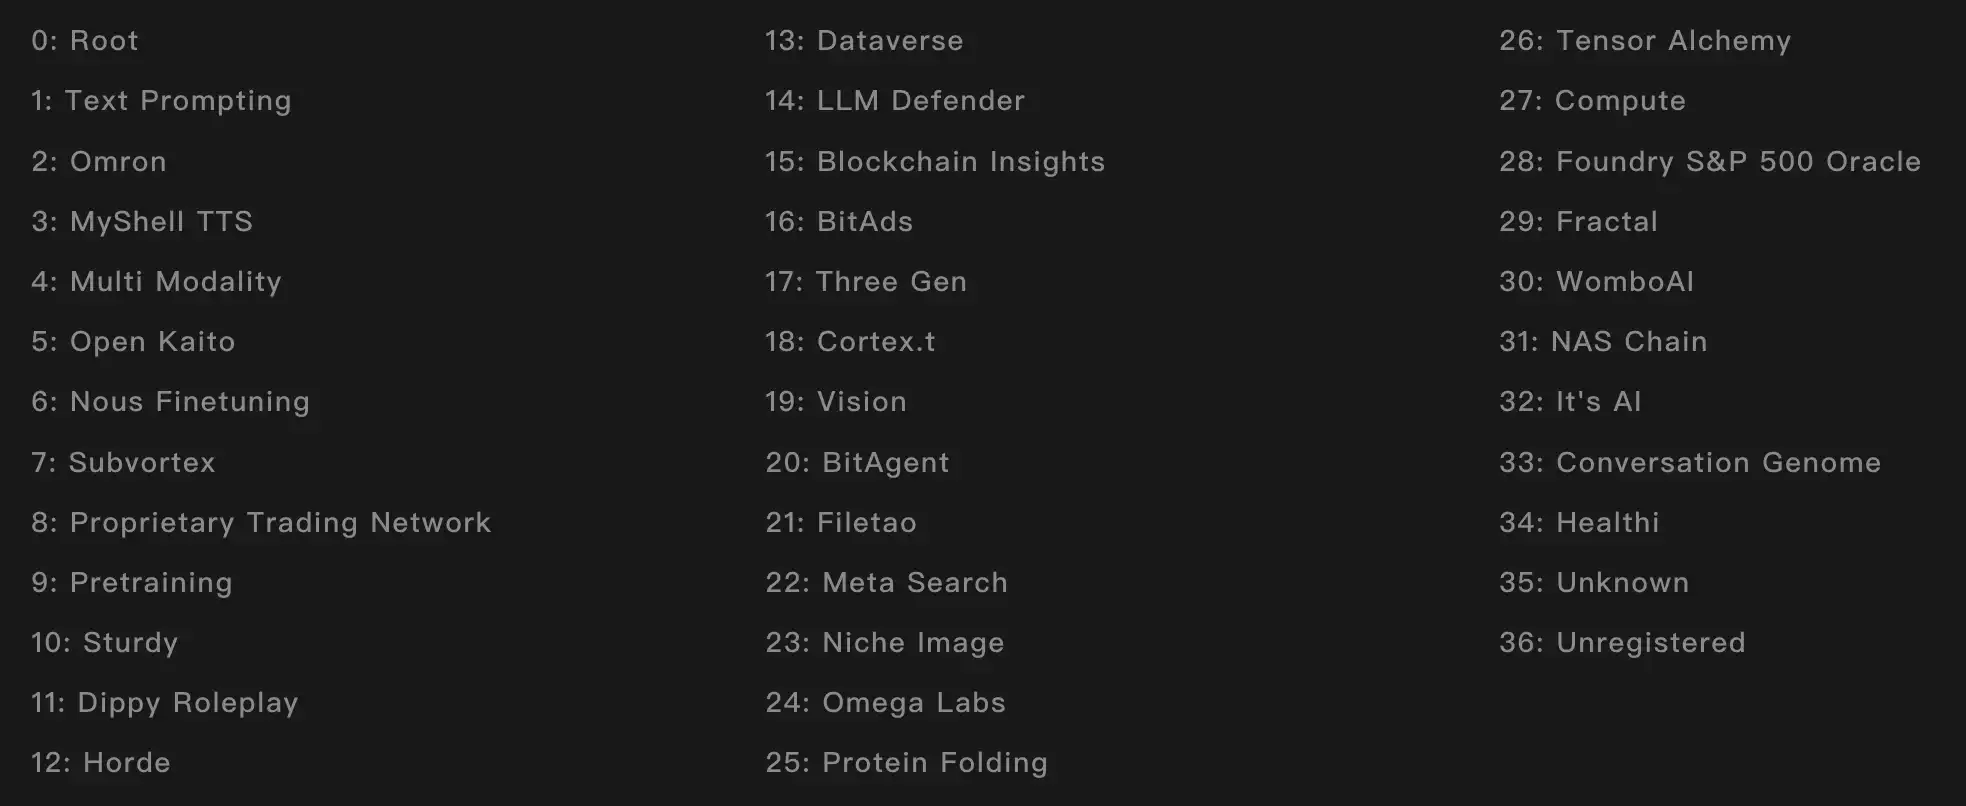
Task: Open 20: BitAgent entry
Action: 857,463
